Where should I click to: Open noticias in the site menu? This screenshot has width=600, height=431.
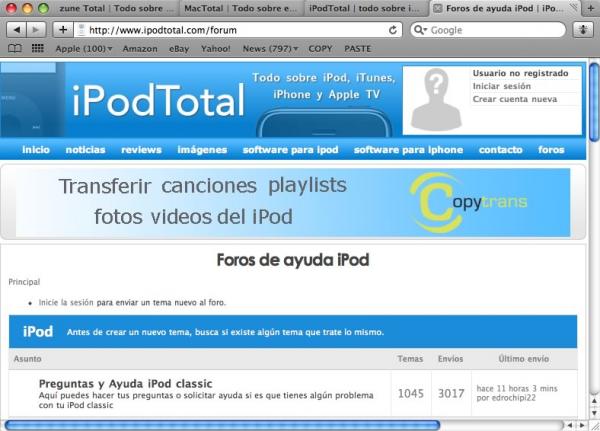(85, 150)
